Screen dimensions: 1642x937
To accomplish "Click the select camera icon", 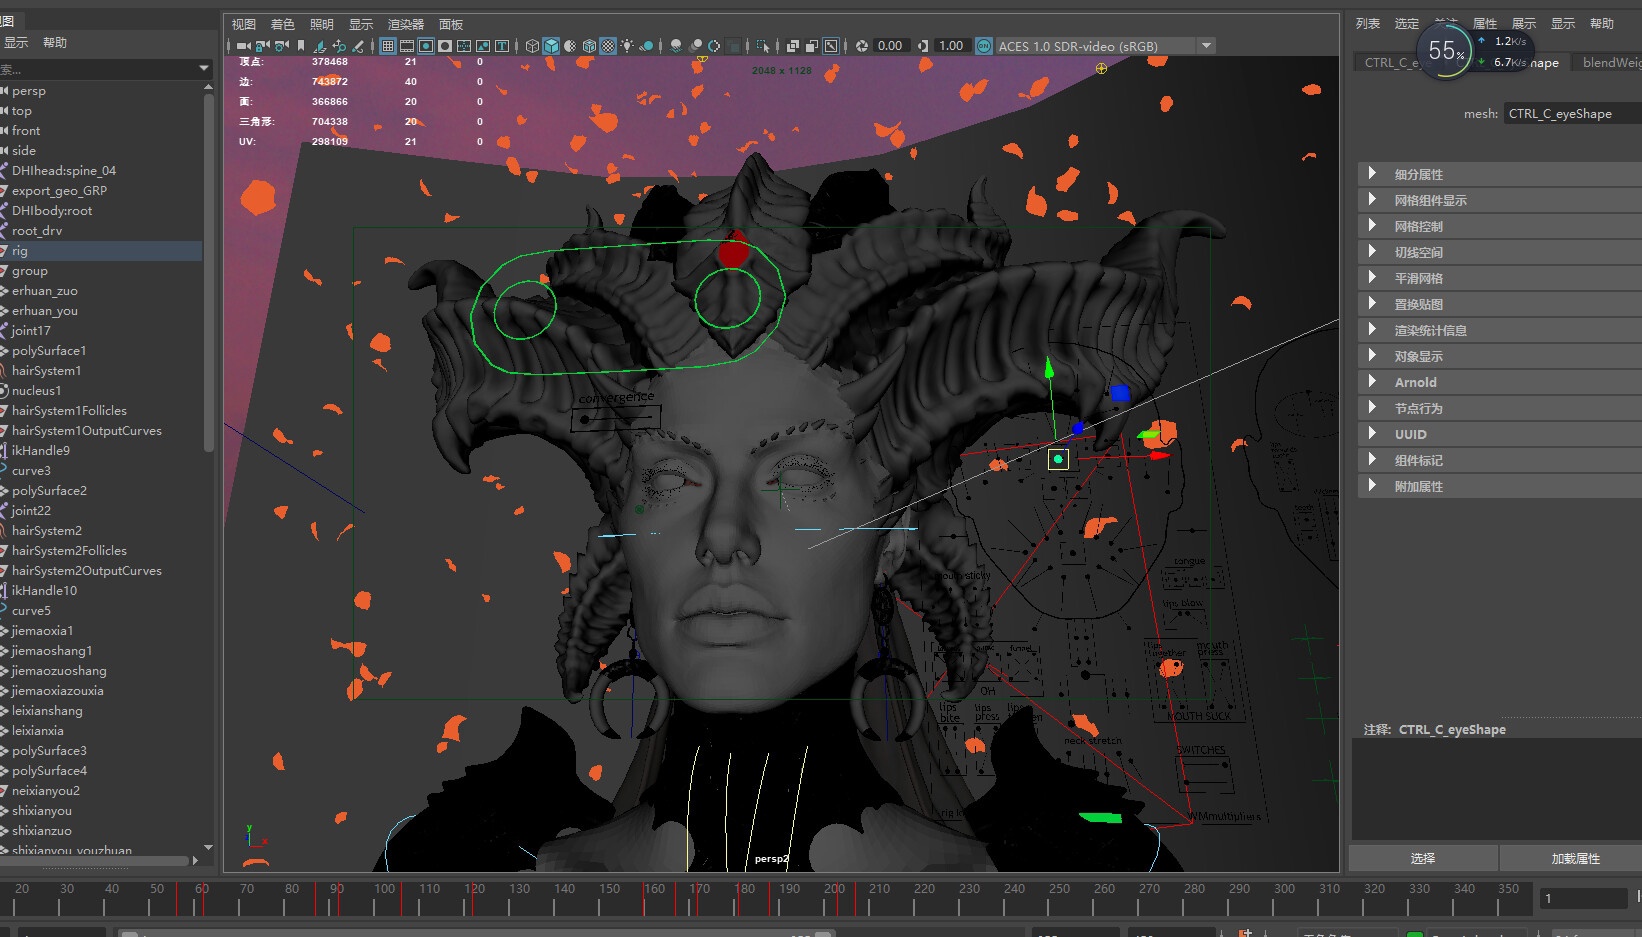I will (243, 46).
